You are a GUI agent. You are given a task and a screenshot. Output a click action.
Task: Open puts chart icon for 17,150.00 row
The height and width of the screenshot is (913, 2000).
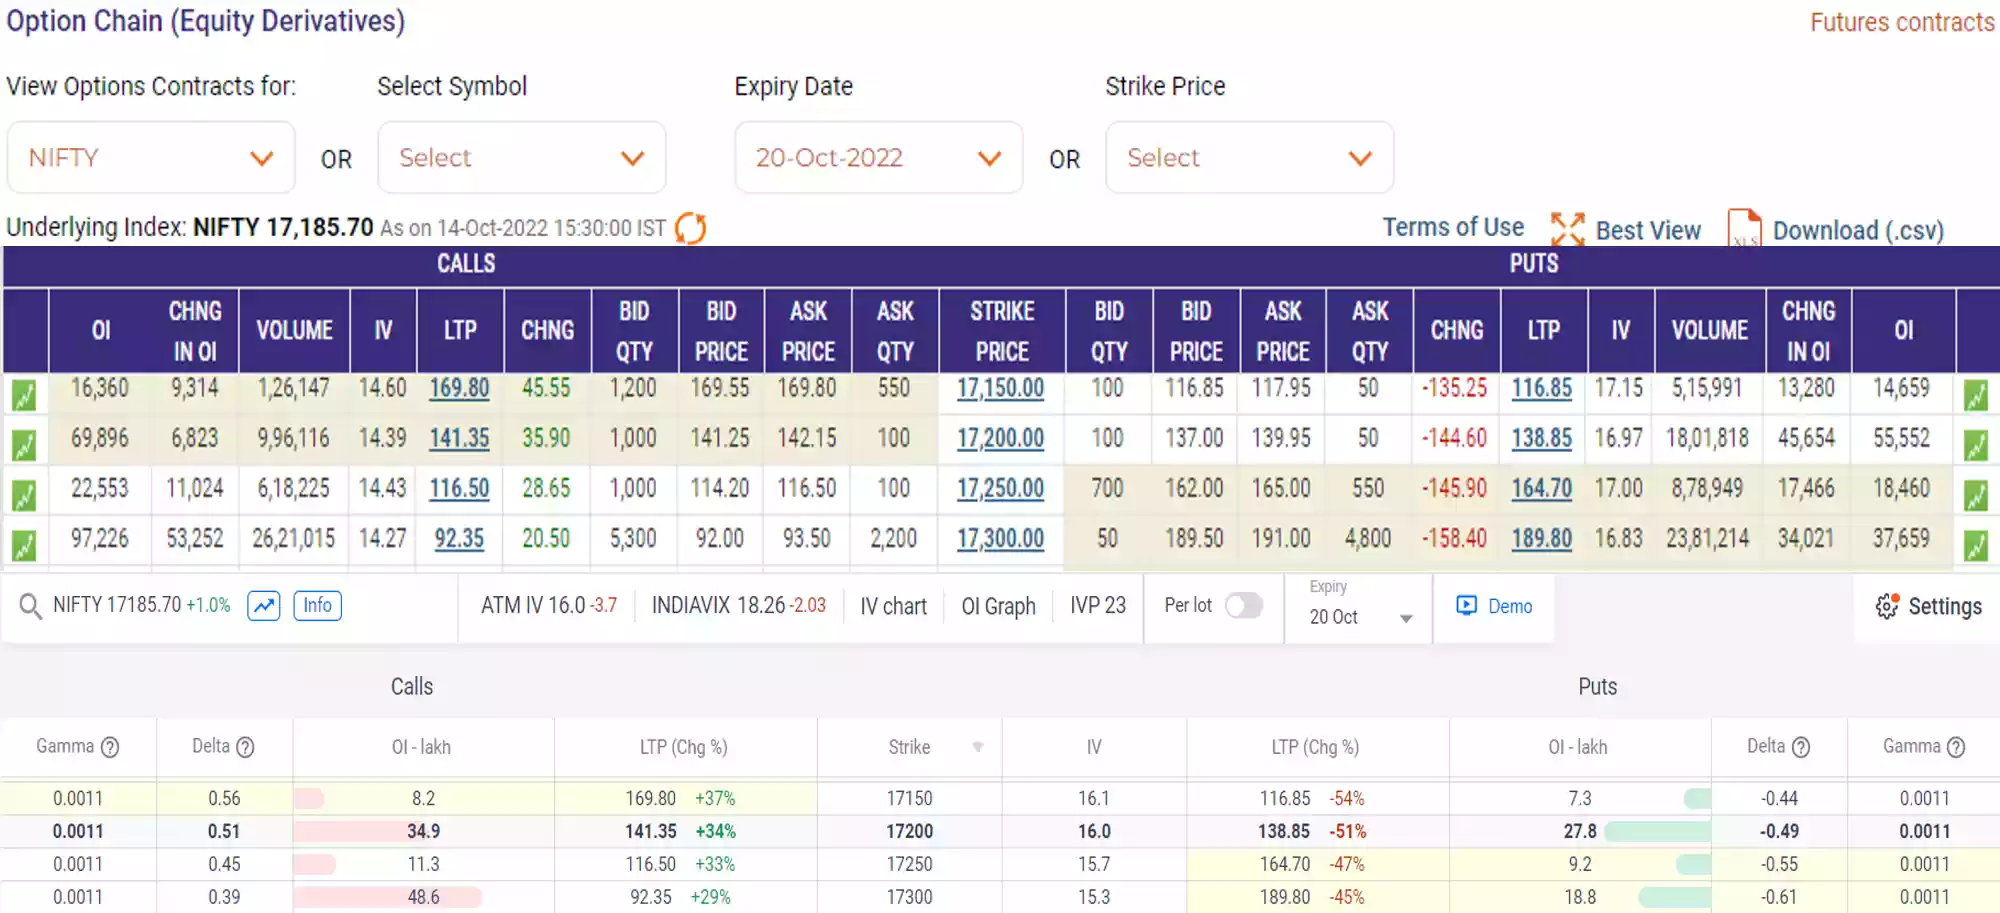tap(1976, 395)
